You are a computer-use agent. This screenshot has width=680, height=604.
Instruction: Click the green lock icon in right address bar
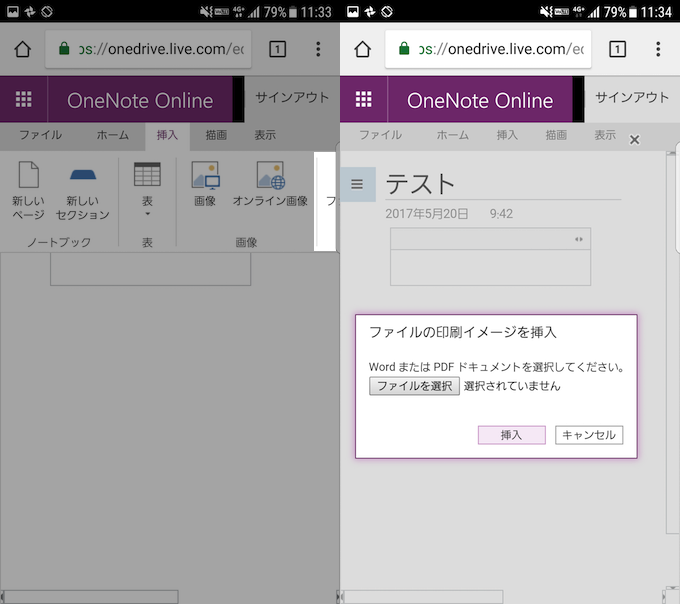404,49
